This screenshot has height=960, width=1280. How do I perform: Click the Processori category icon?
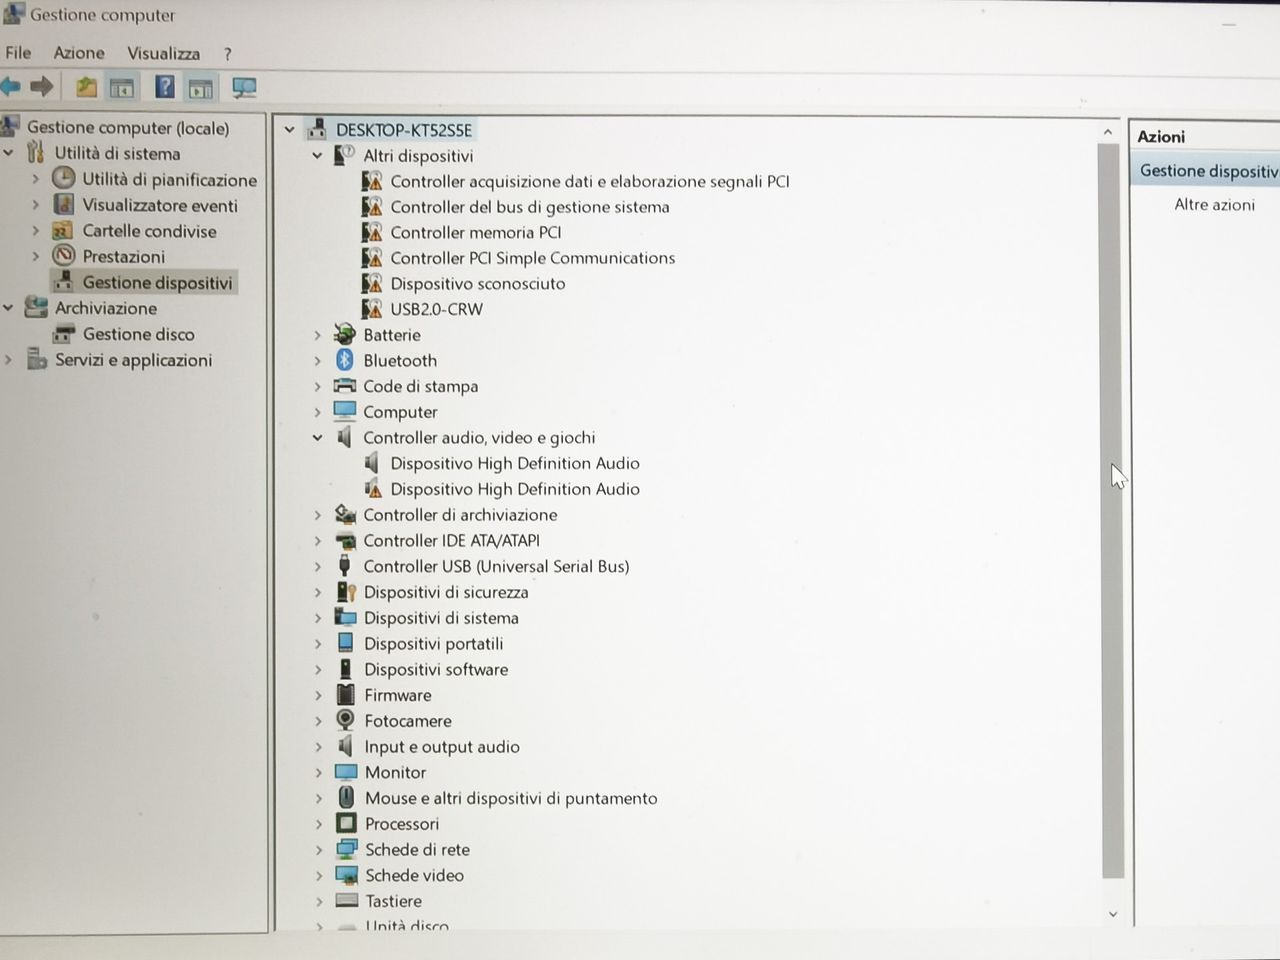coord(346,823)
